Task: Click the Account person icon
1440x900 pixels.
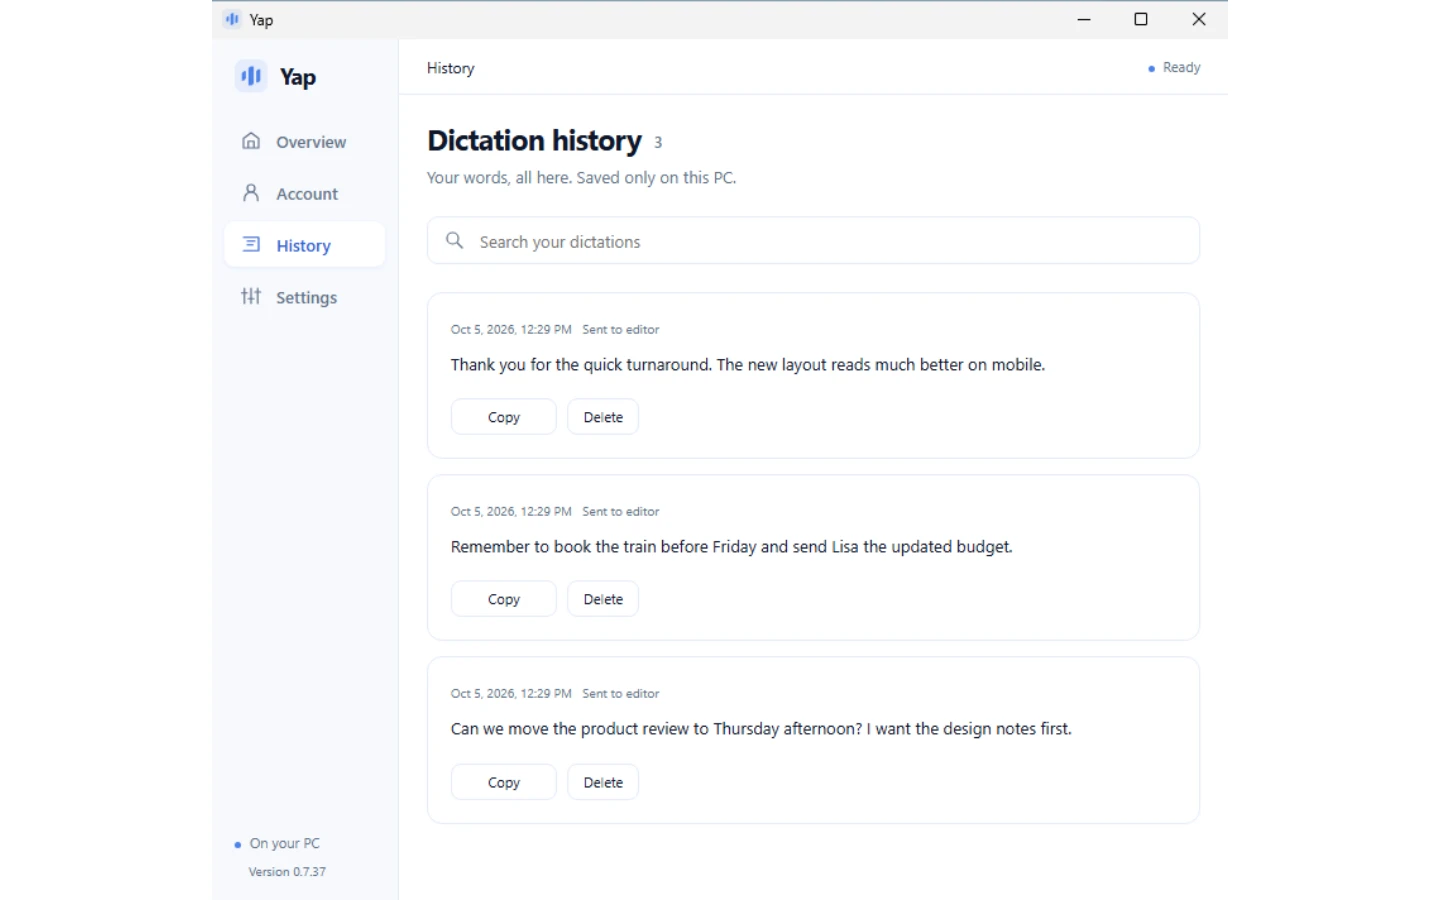Action: (251, 192)
